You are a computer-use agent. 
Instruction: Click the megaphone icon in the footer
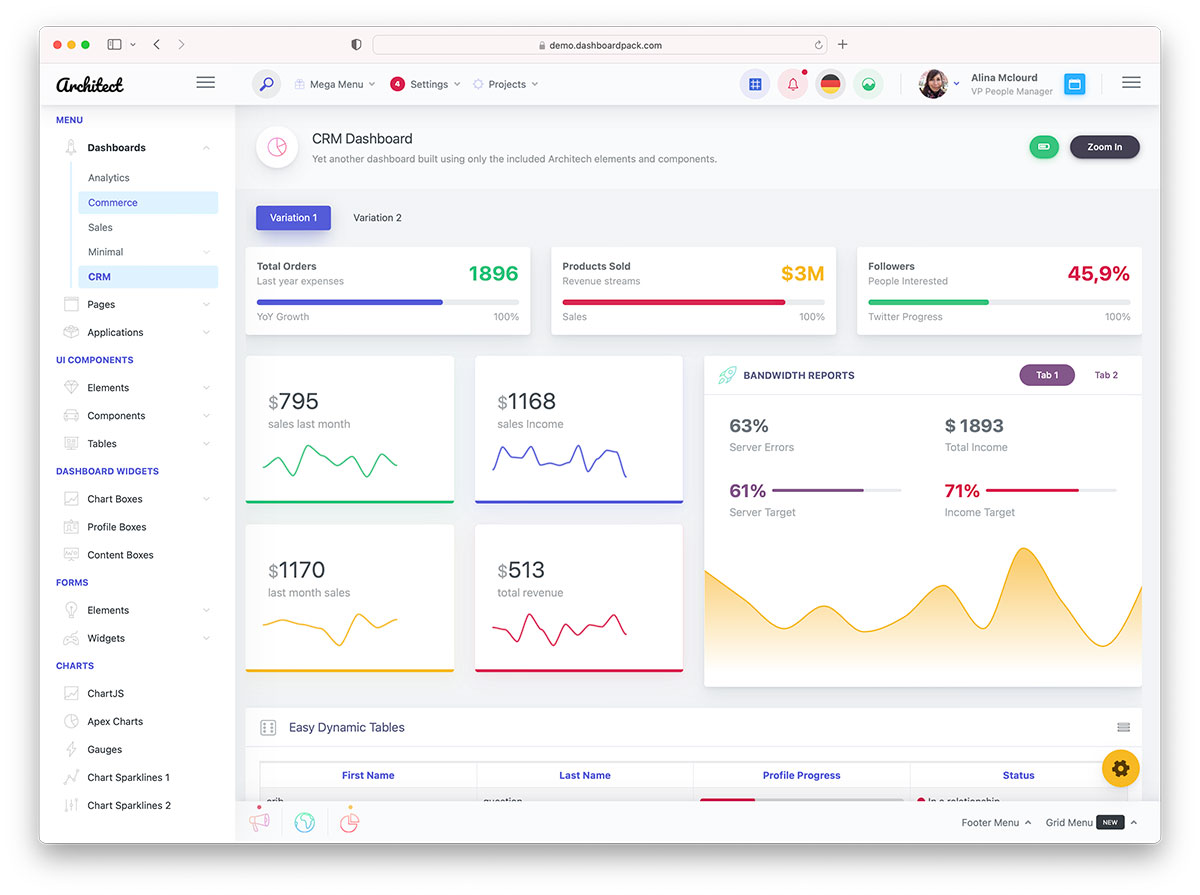click(260, 821)
